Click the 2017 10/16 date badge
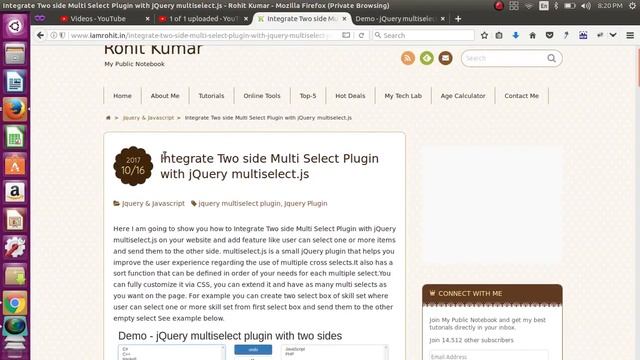 tap(133, 166)
